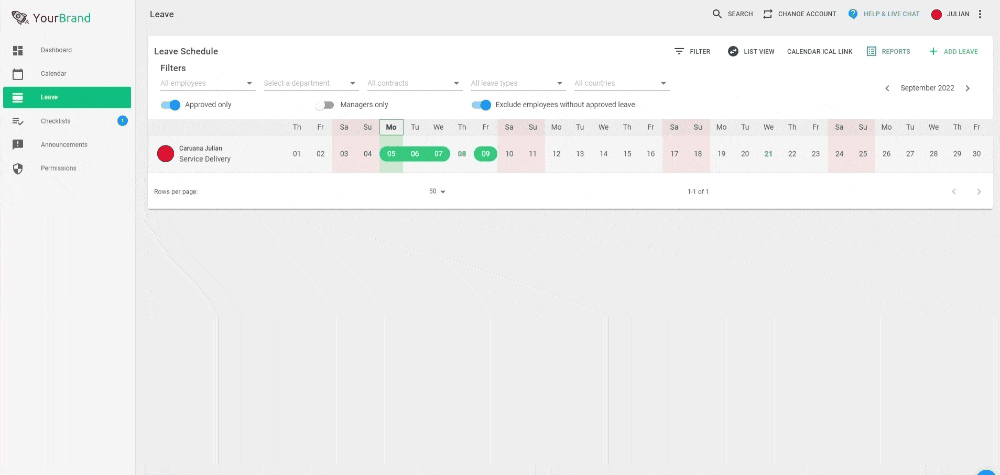Toggle Managers only switch
The image size is (1000, 475).
[x=325, y=105]
